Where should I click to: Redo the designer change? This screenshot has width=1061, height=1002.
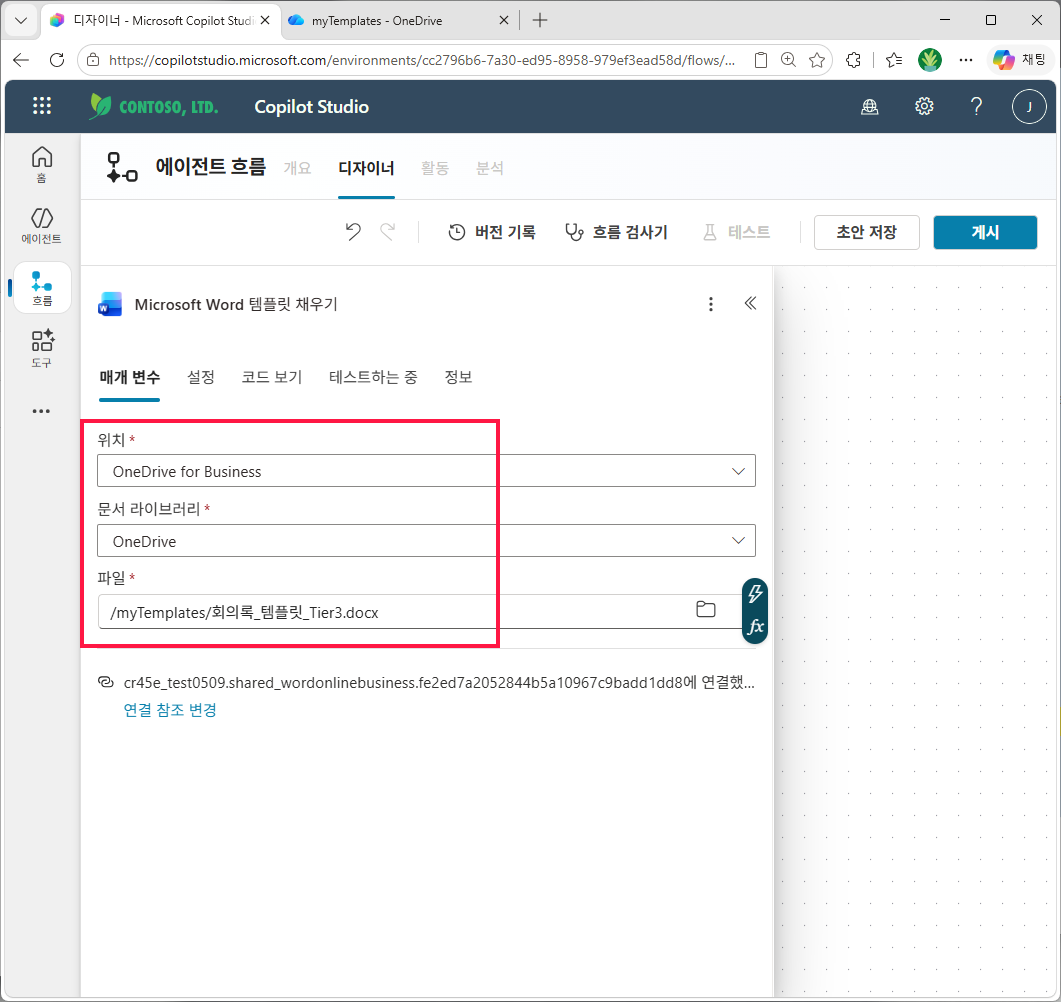[x=388, y=232]
